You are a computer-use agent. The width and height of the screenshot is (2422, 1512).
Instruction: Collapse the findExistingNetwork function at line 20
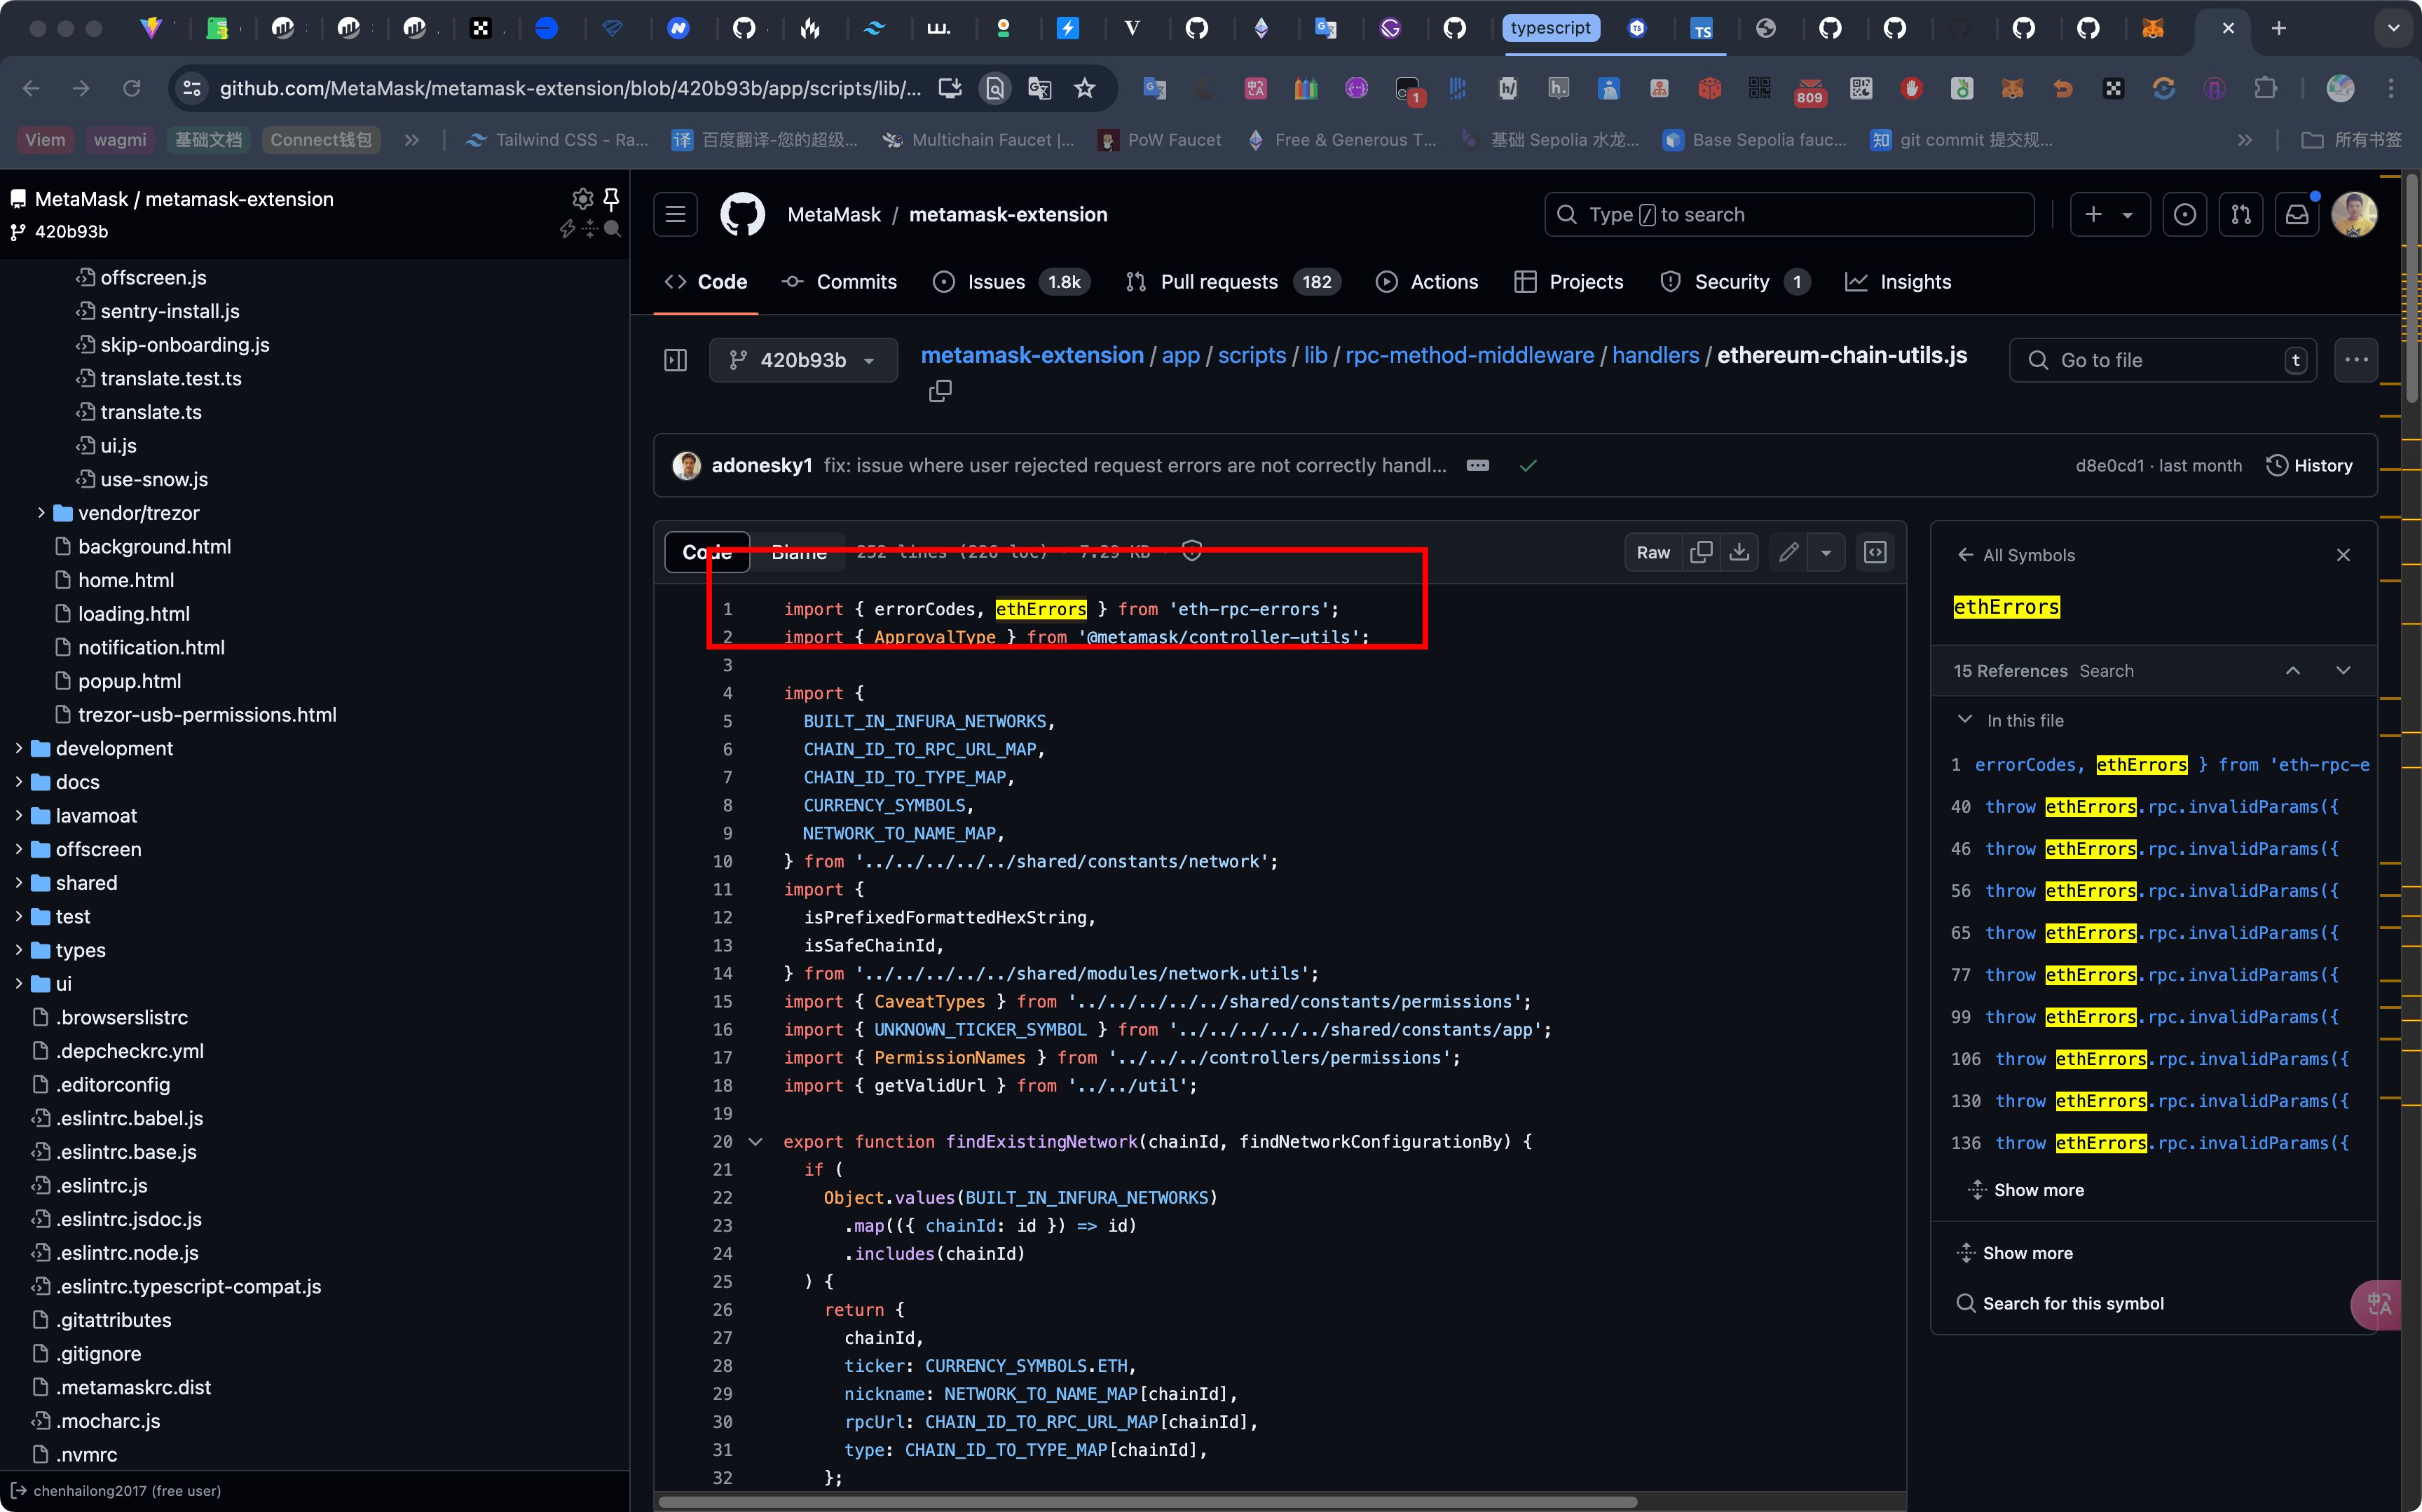click(x=755, y=1142)
